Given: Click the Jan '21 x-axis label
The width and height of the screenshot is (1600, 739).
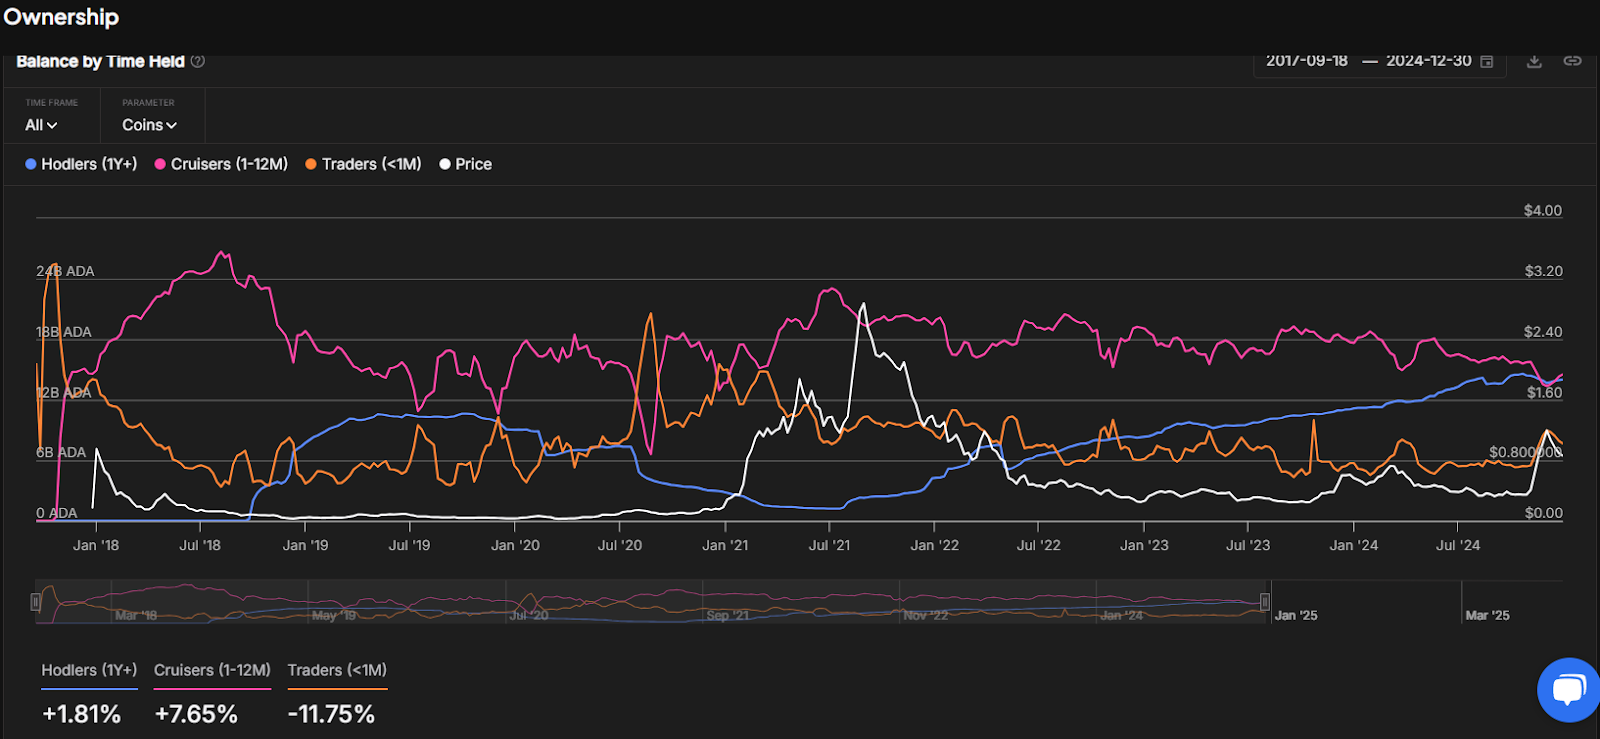Looking at the screenshot, I should pos(725,545).
